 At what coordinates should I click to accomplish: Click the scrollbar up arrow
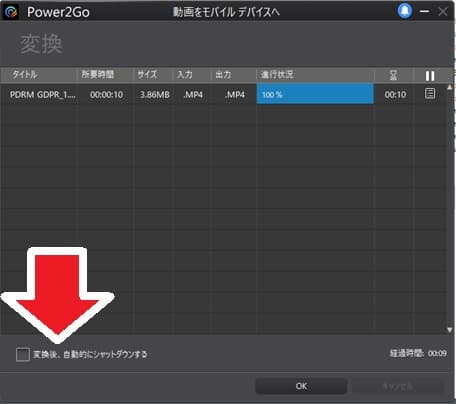pyautogui.click(x=450, y=87)
